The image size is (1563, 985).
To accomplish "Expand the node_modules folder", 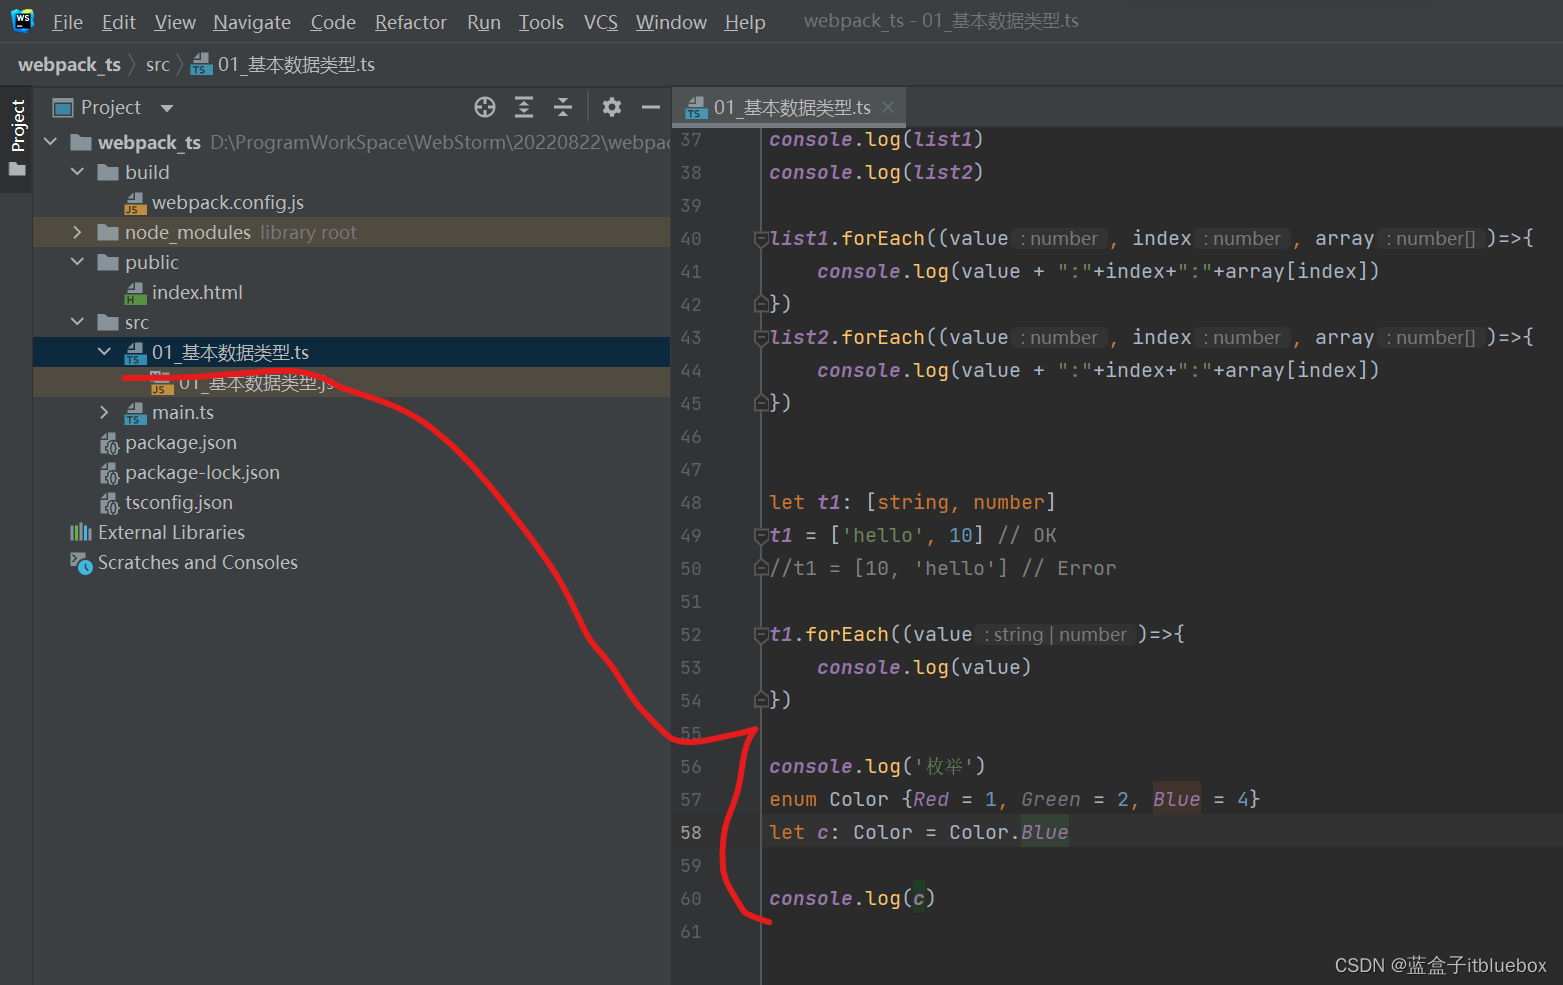I will pos(78,232).
